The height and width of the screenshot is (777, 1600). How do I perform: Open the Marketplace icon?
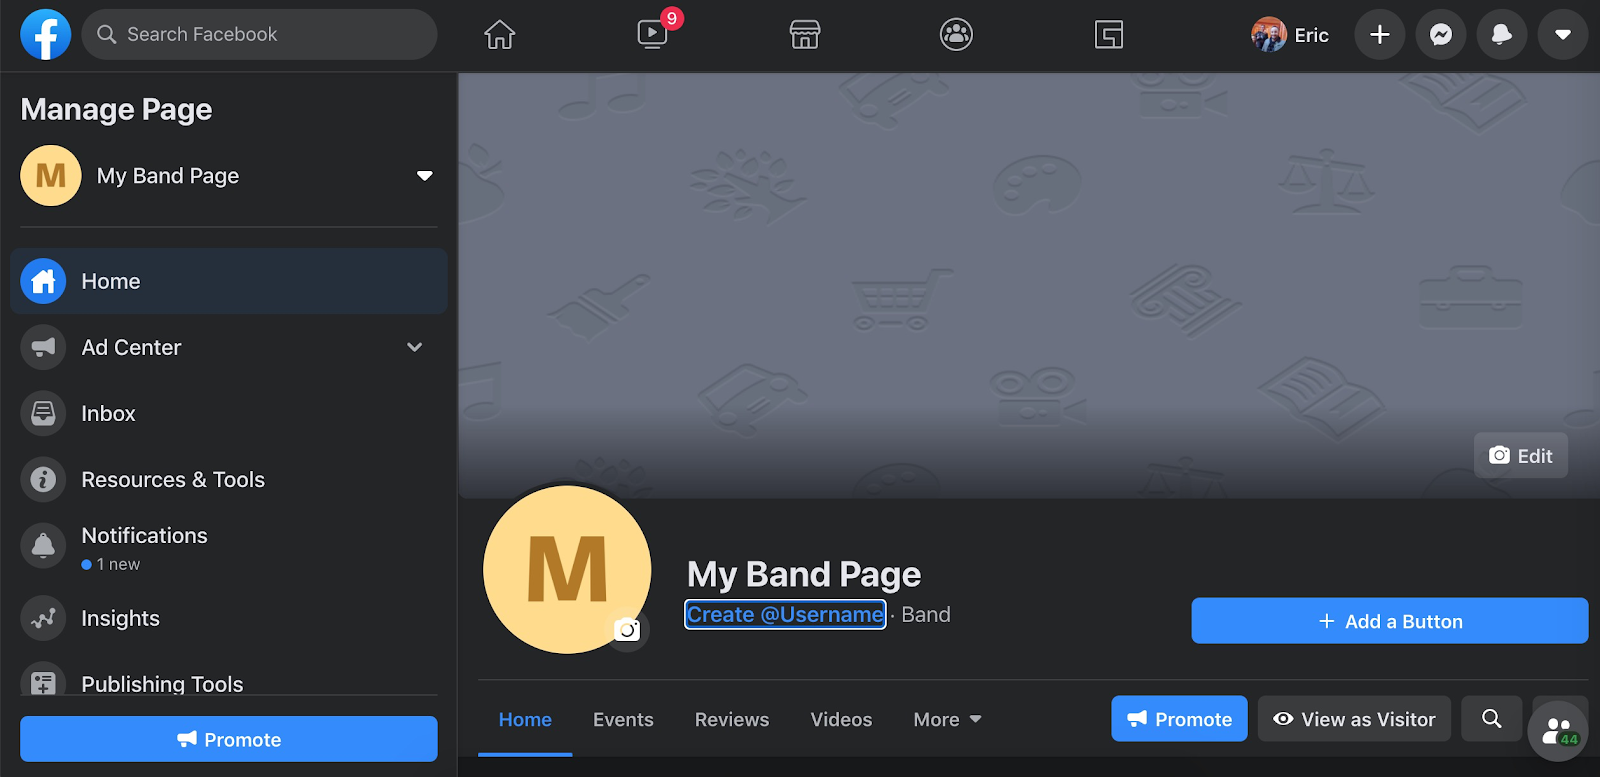805,35
